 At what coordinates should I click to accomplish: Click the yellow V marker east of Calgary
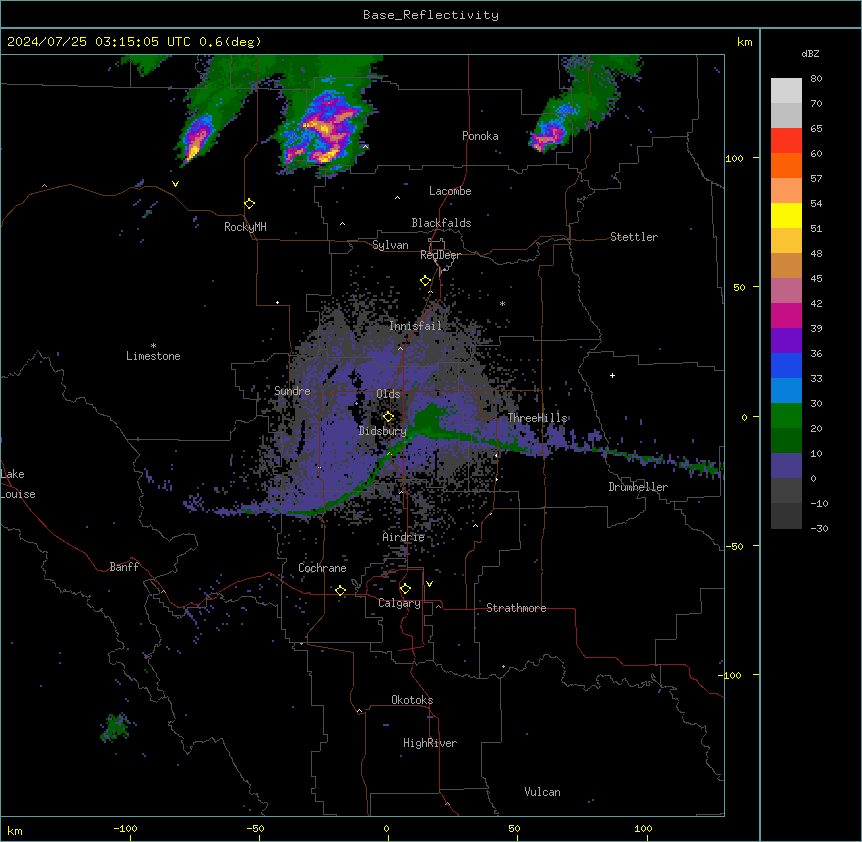coord(429,584)
